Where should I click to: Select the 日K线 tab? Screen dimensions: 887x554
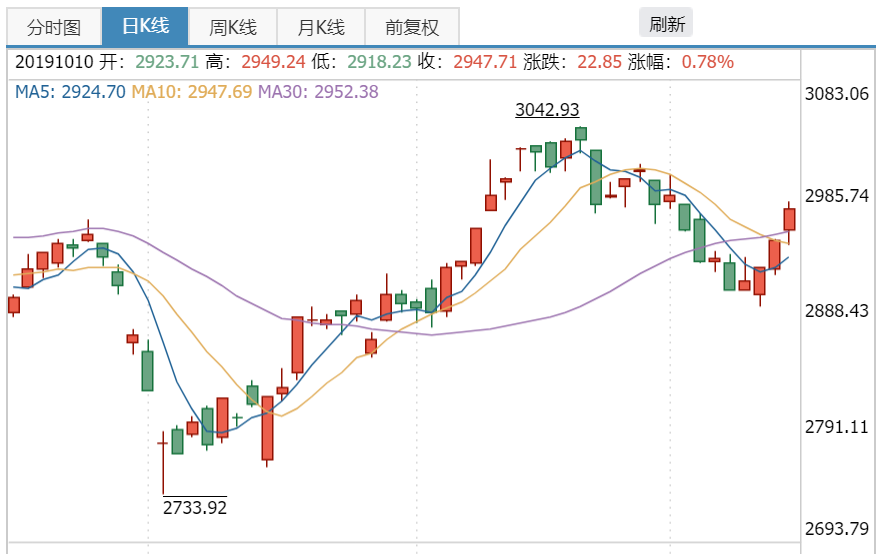(144, 27)
